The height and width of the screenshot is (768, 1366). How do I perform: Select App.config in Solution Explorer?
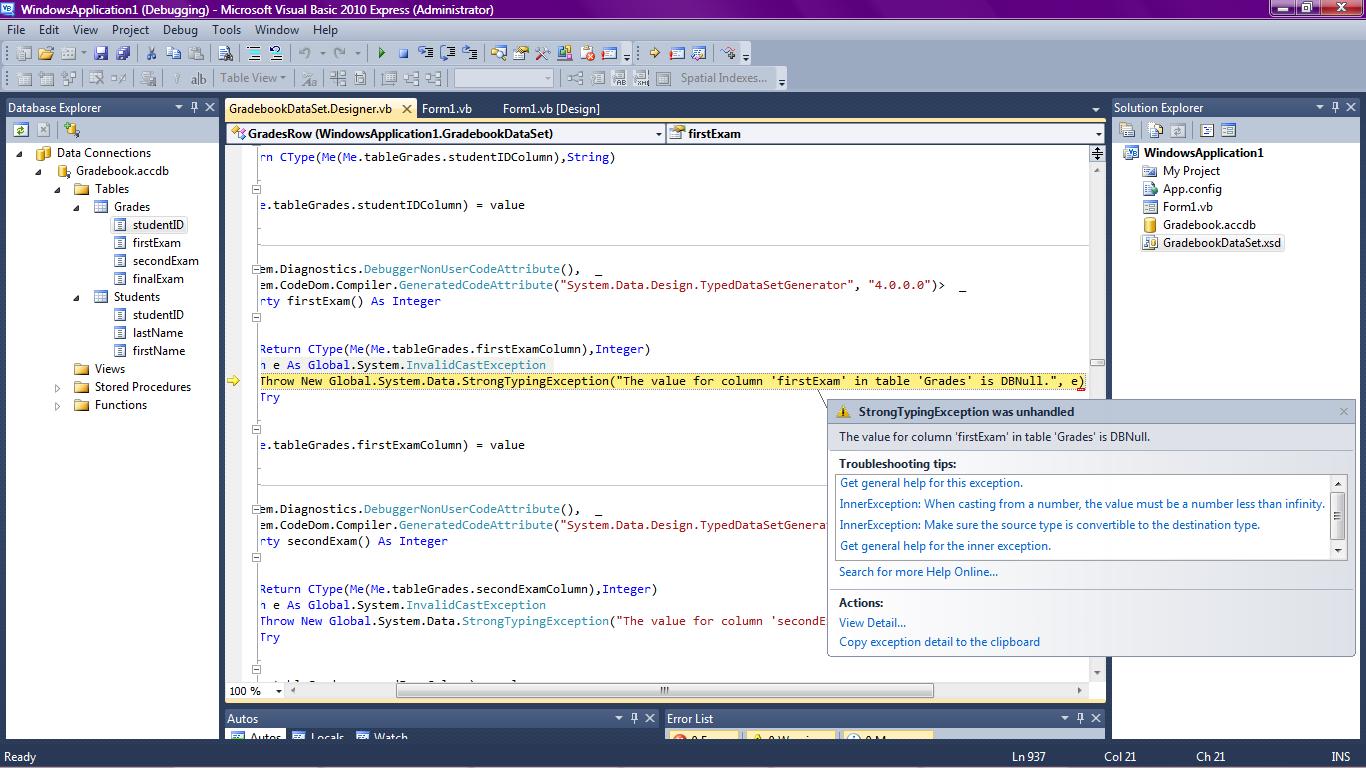click(1191, 189)
